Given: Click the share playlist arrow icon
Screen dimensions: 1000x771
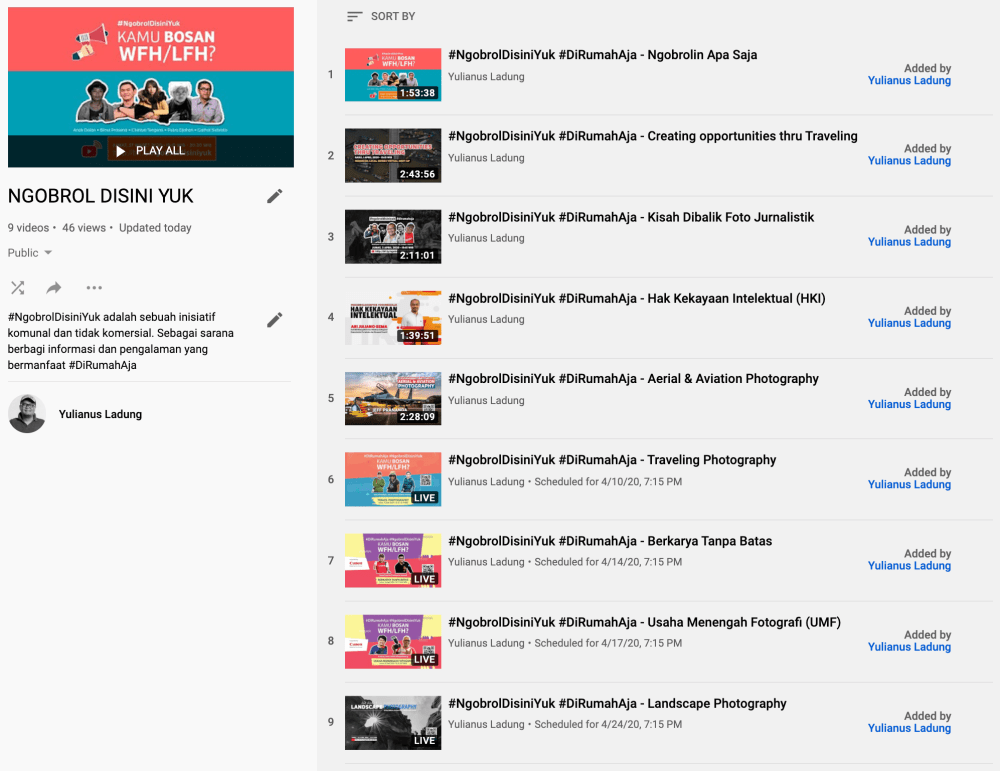Looking at the screenshot, I should [x=54, y=288].
